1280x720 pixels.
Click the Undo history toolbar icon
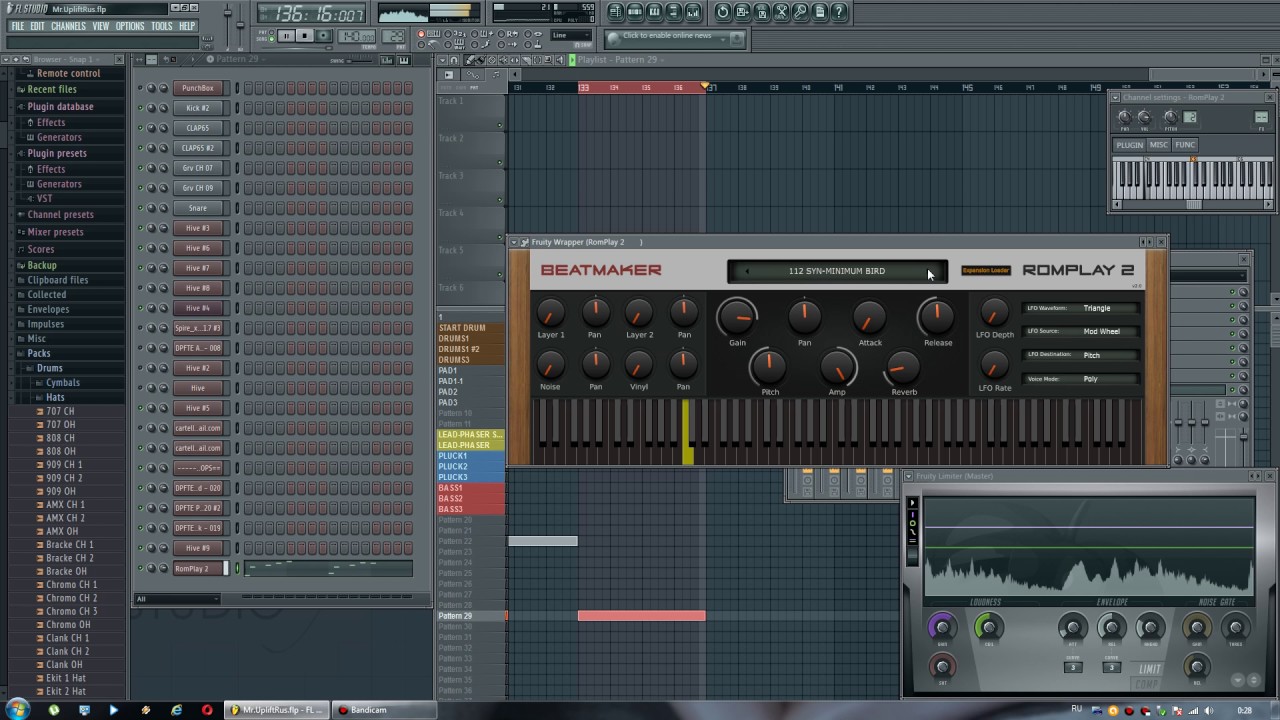coord(723,12)
